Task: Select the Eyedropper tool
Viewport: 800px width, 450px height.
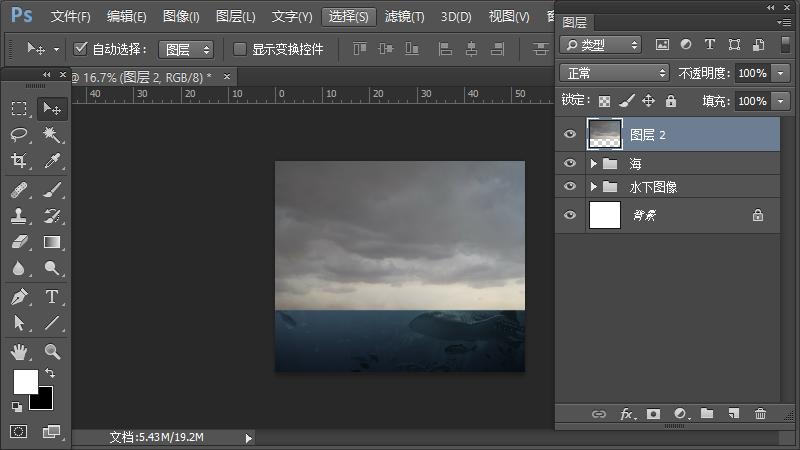Action: coord(52,161)
